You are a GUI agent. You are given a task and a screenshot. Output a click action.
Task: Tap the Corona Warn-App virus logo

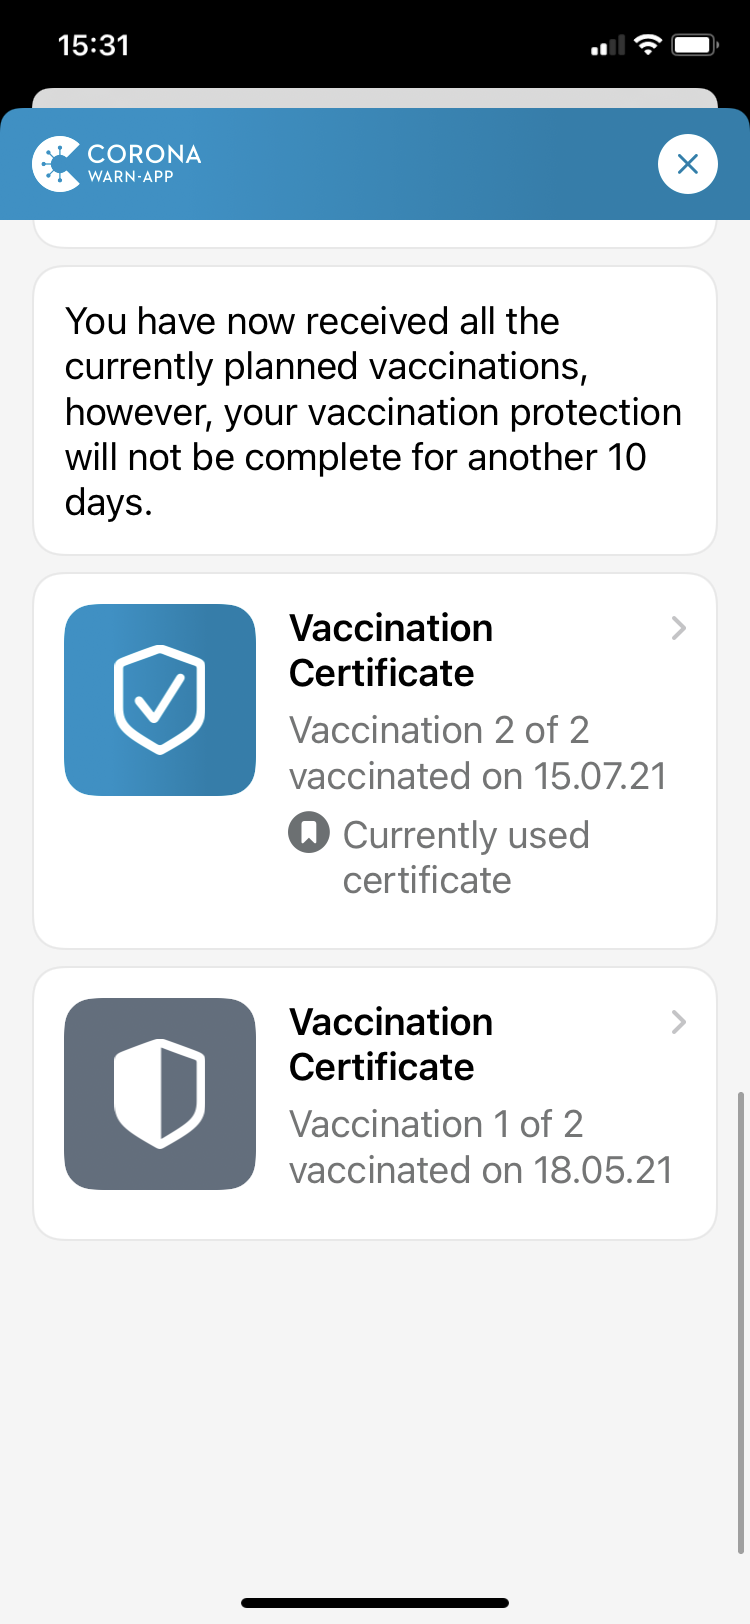tap(56, 163)
